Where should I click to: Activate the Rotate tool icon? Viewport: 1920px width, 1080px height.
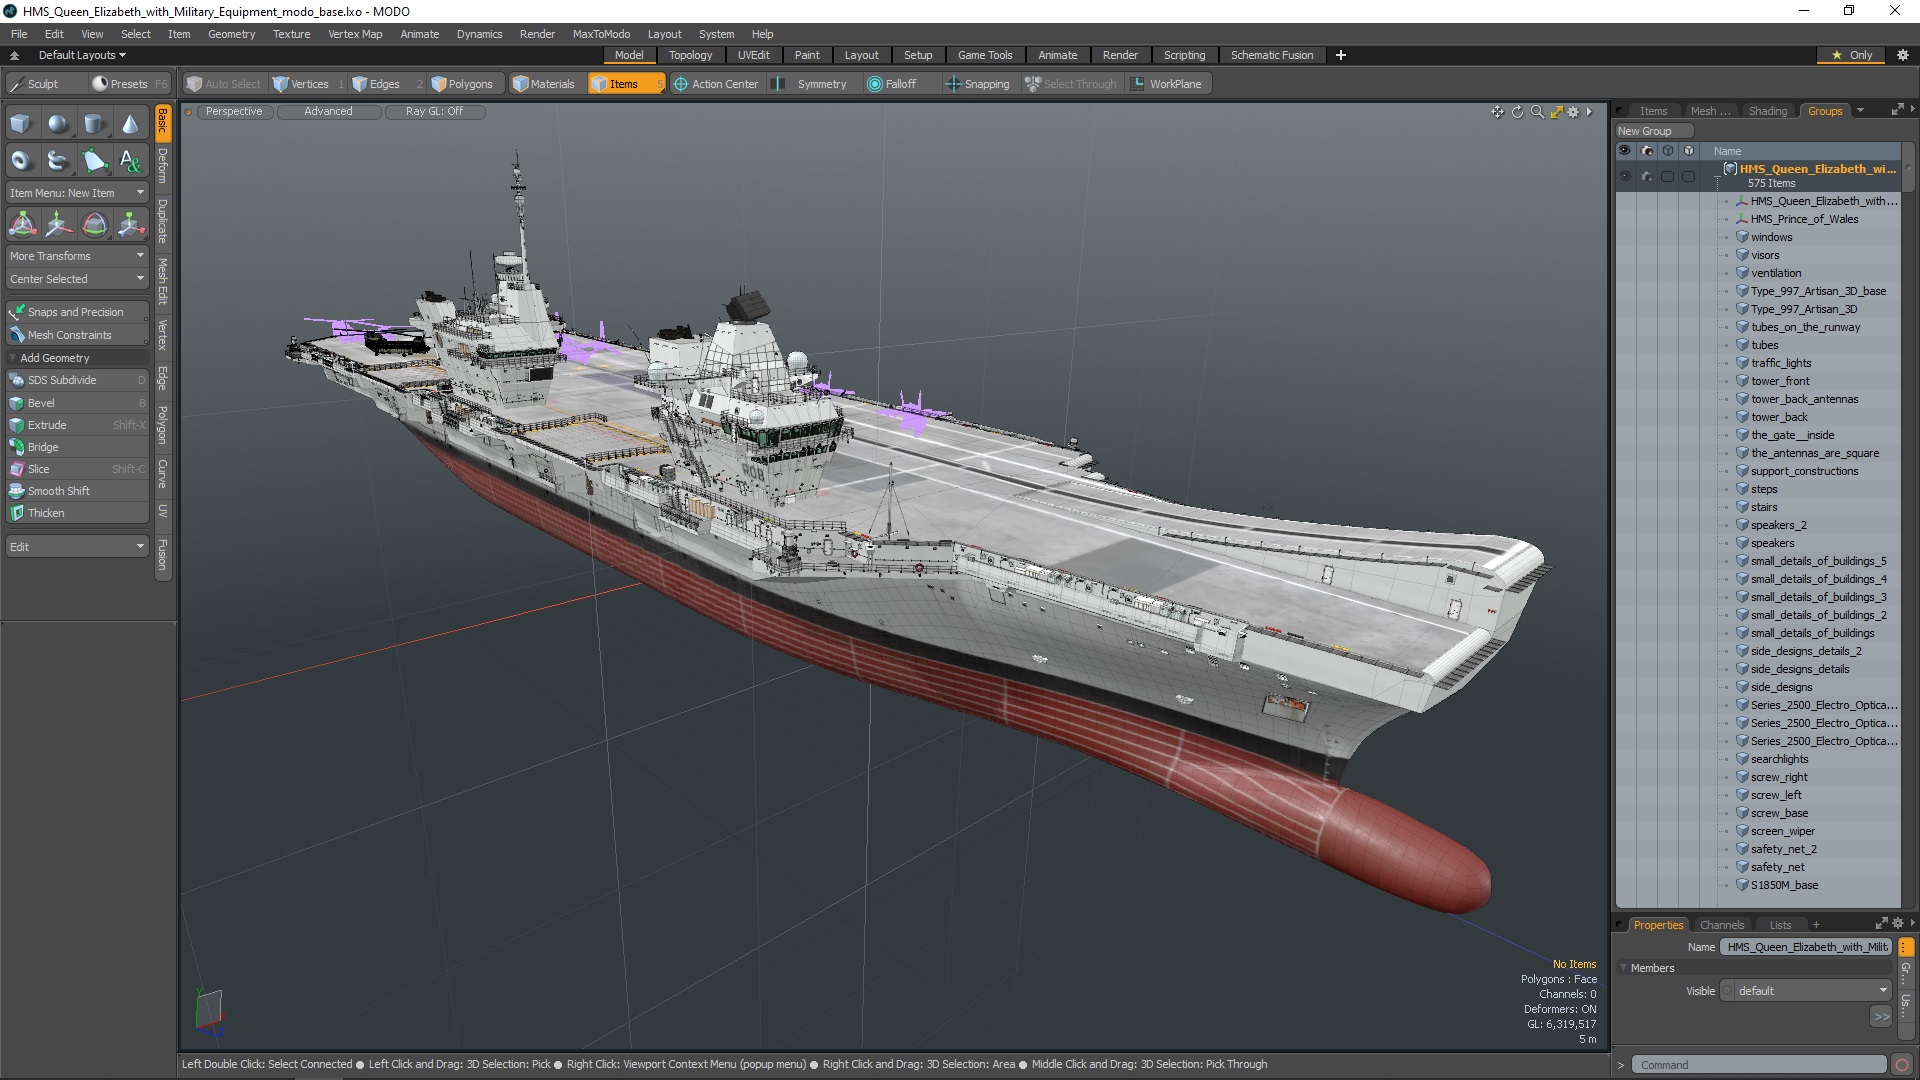[x=94, y=224]
